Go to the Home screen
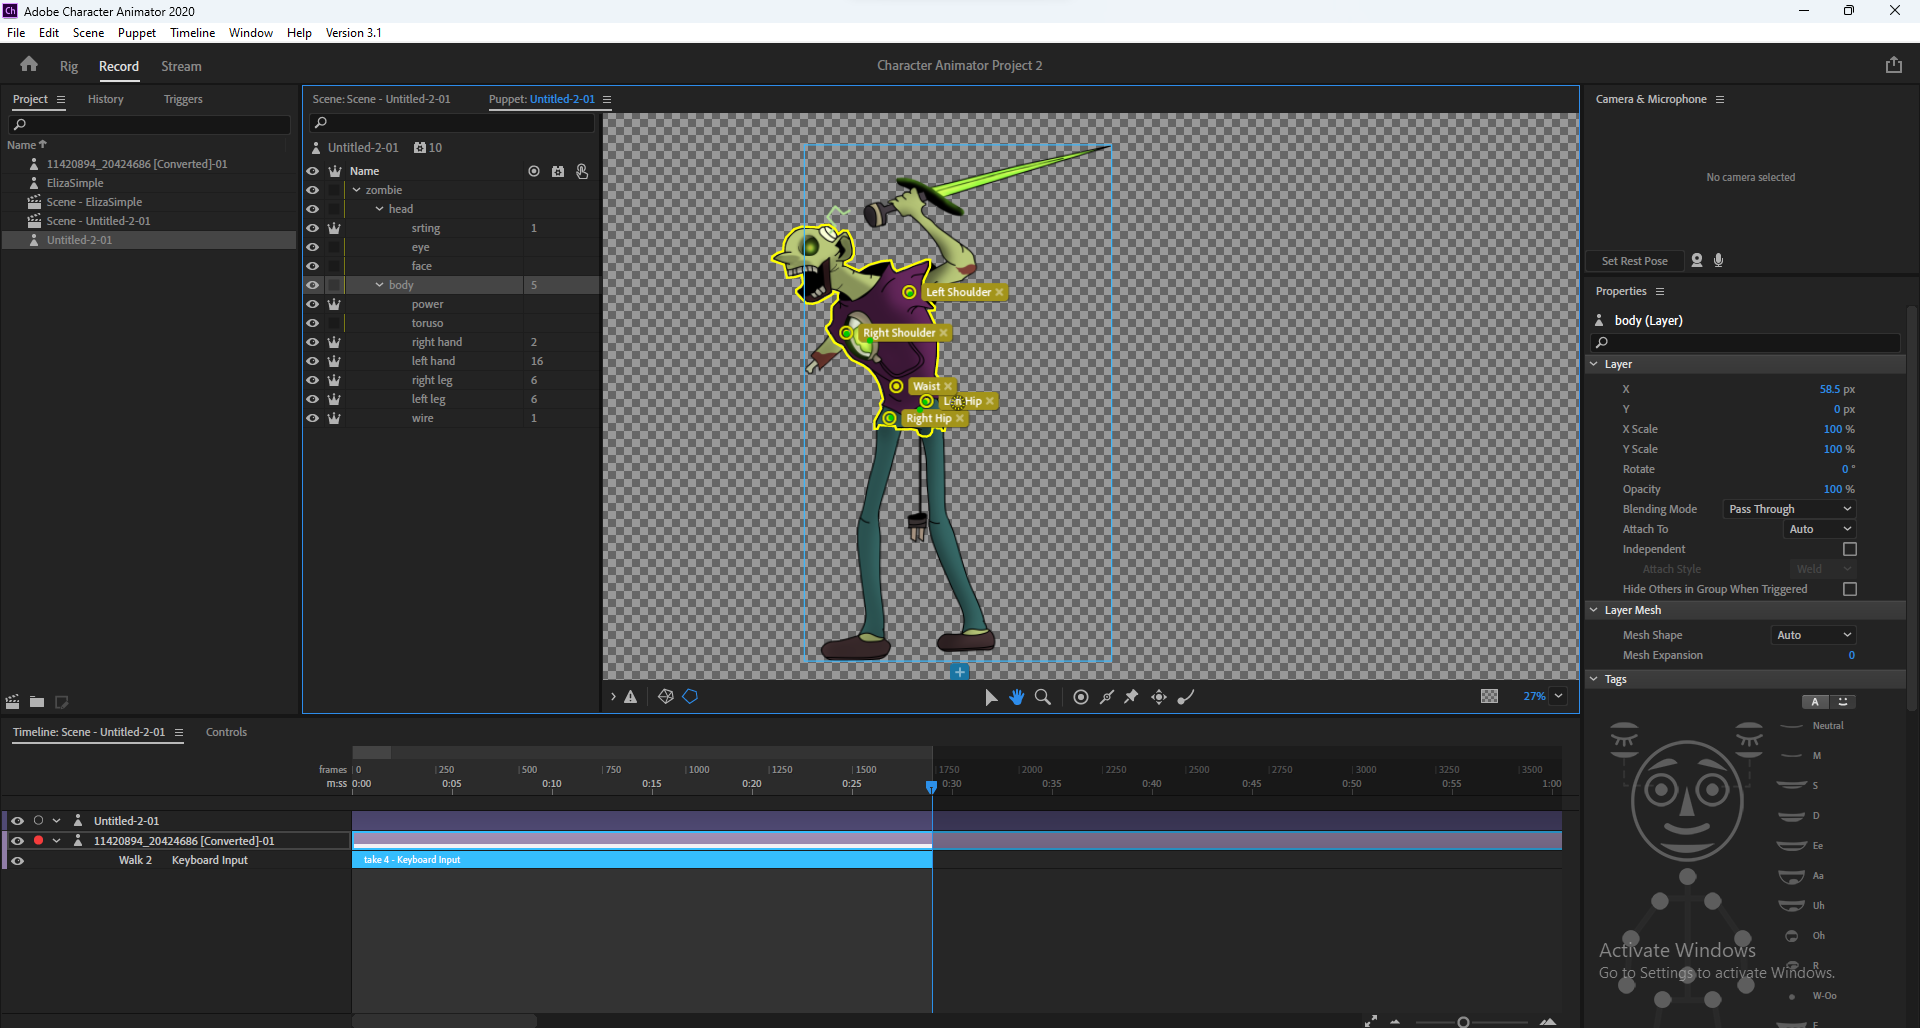 coord(29,65)
